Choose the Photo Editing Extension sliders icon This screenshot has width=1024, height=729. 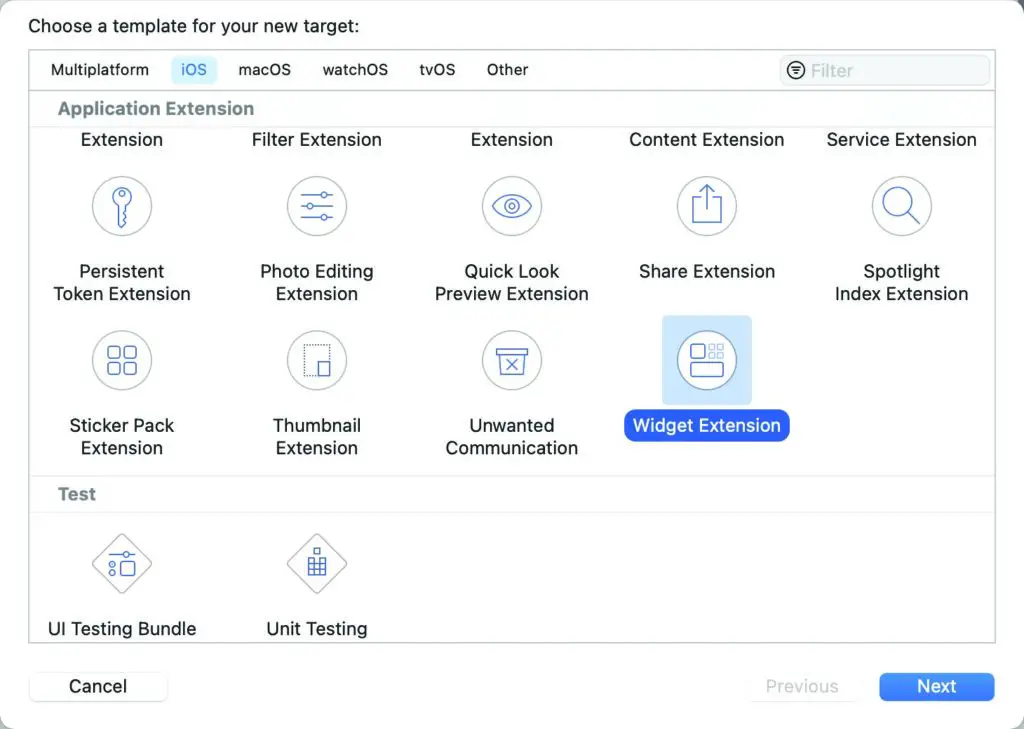[317, 206]
